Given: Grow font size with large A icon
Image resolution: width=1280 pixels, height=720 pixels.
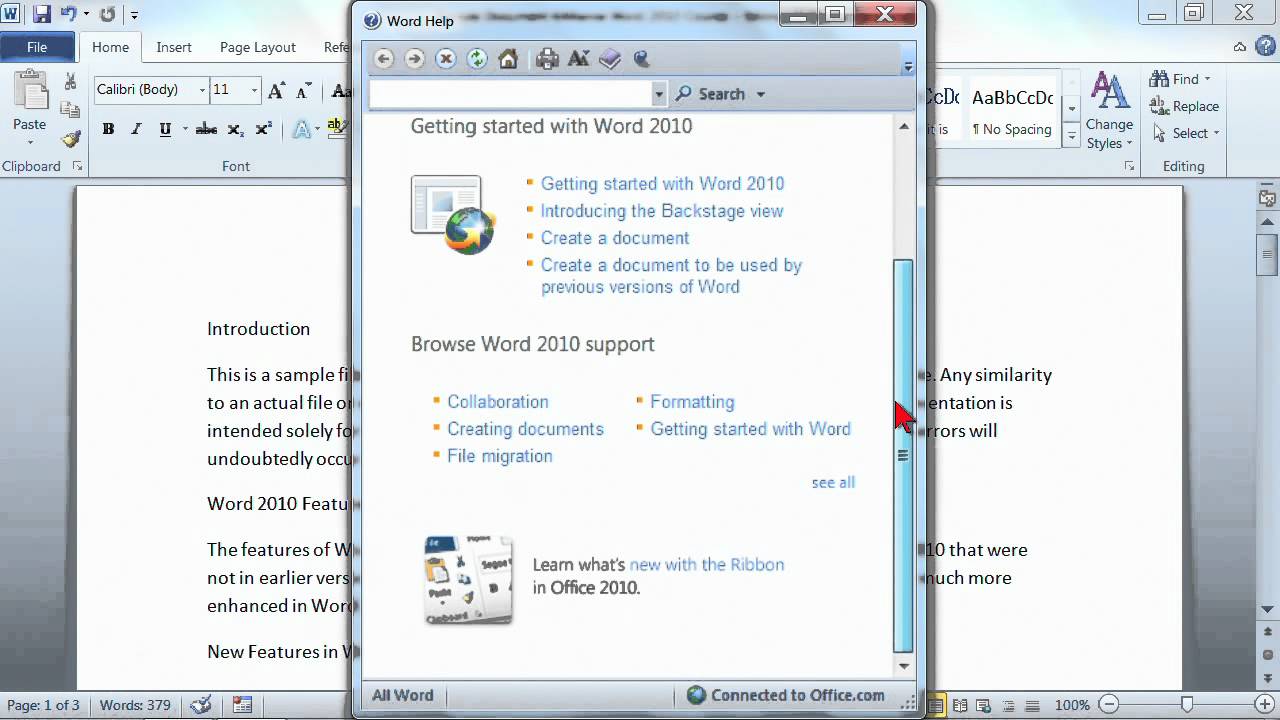Looking at the screenshot, I should [277, 90].
